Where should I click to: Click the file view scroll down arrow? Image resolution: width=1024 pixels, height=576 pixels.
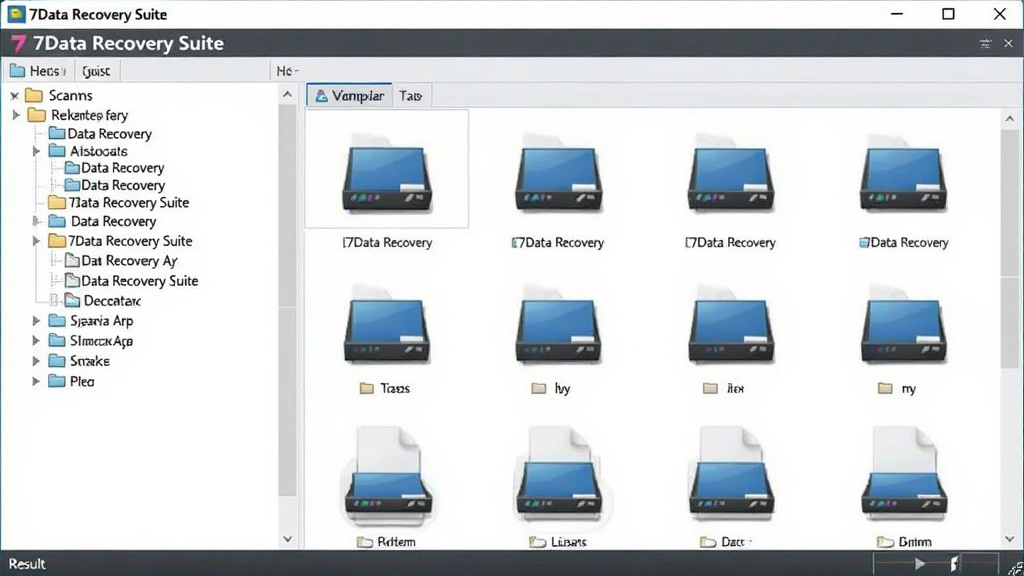click(1010, 539)
